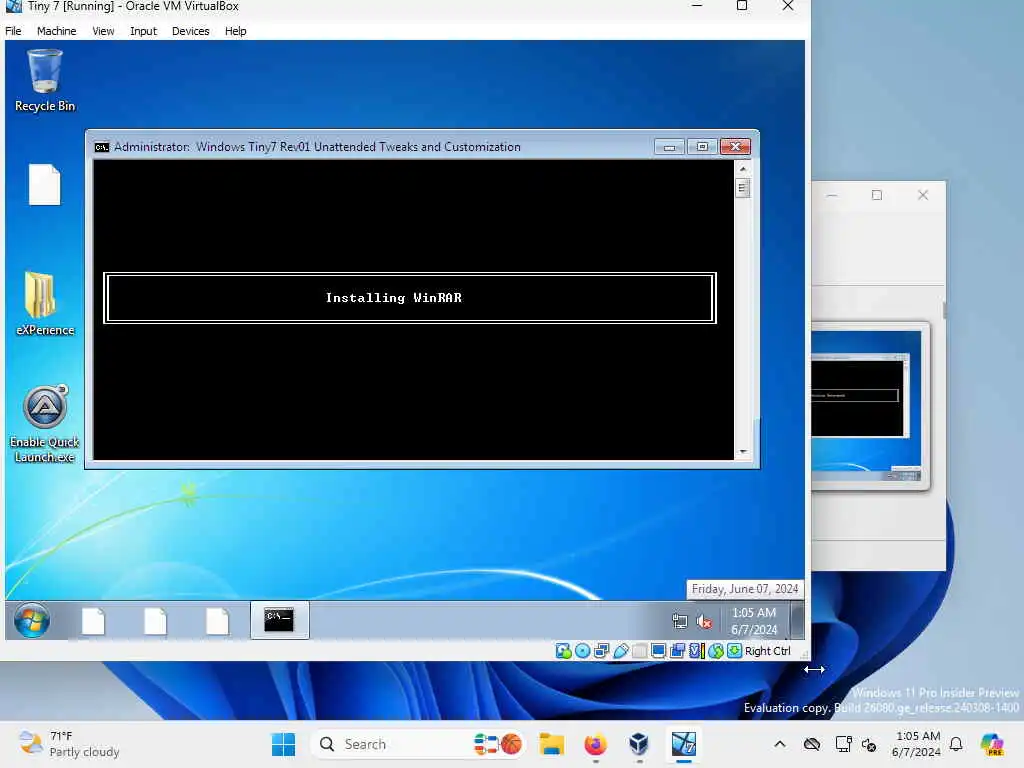
Task: Open the VirtualBox View menu
Action: [x=103, y=31]
